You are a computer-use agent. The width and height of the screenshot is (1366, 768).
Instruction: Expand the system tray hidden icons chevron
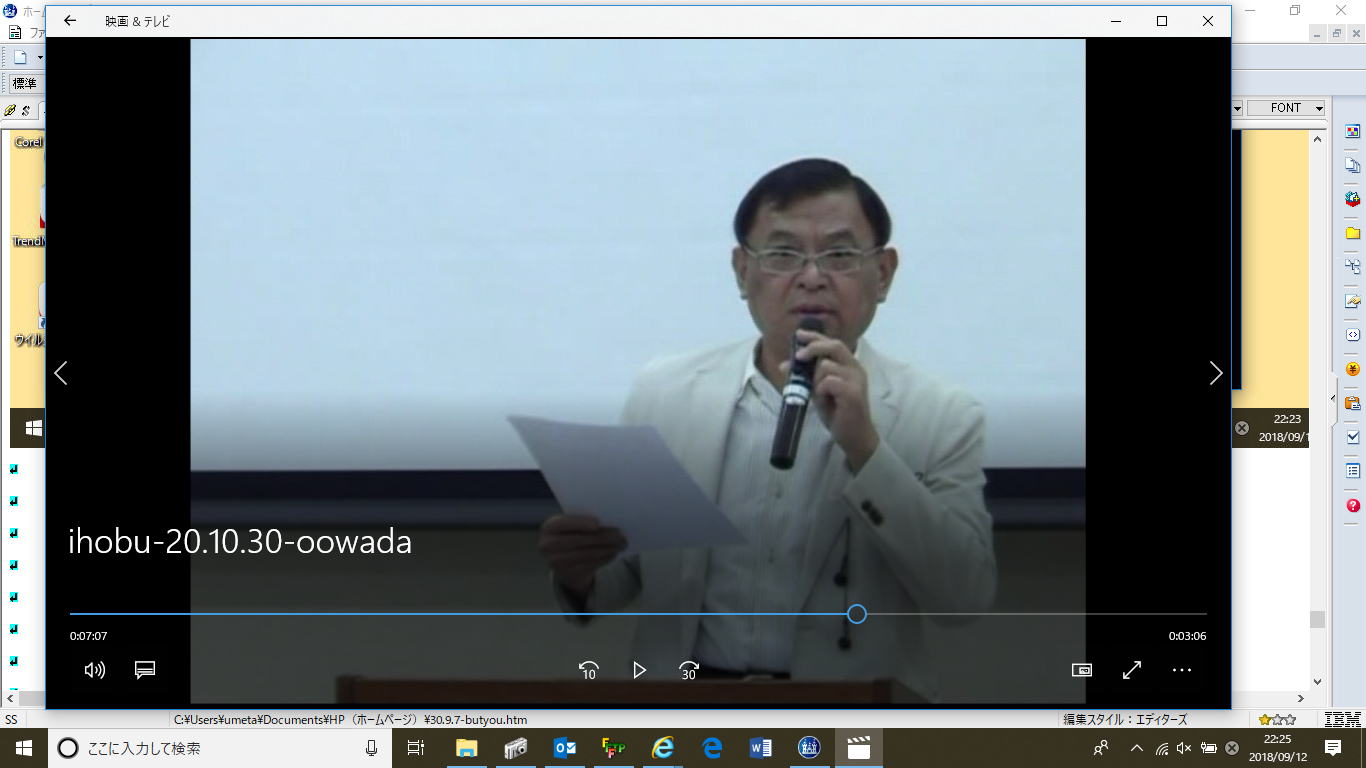point(1136,748)
